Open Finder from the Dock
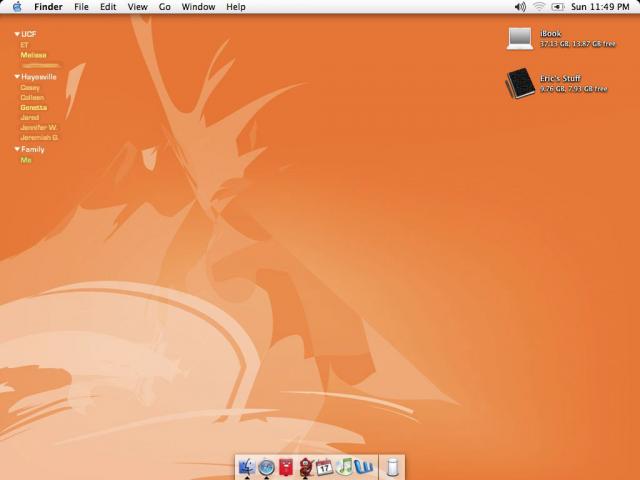Screen dimensions: 640x480 pyautogui.click(x=247, y=467)
